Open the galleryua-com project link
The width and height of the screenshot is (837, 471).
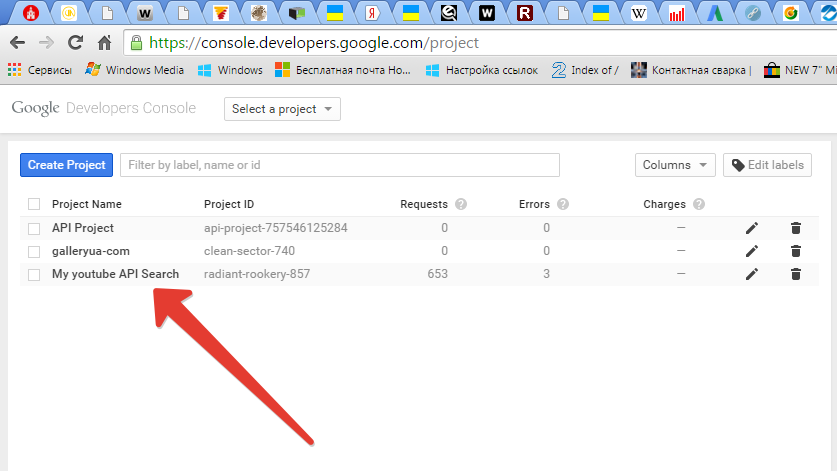[91, 251]
